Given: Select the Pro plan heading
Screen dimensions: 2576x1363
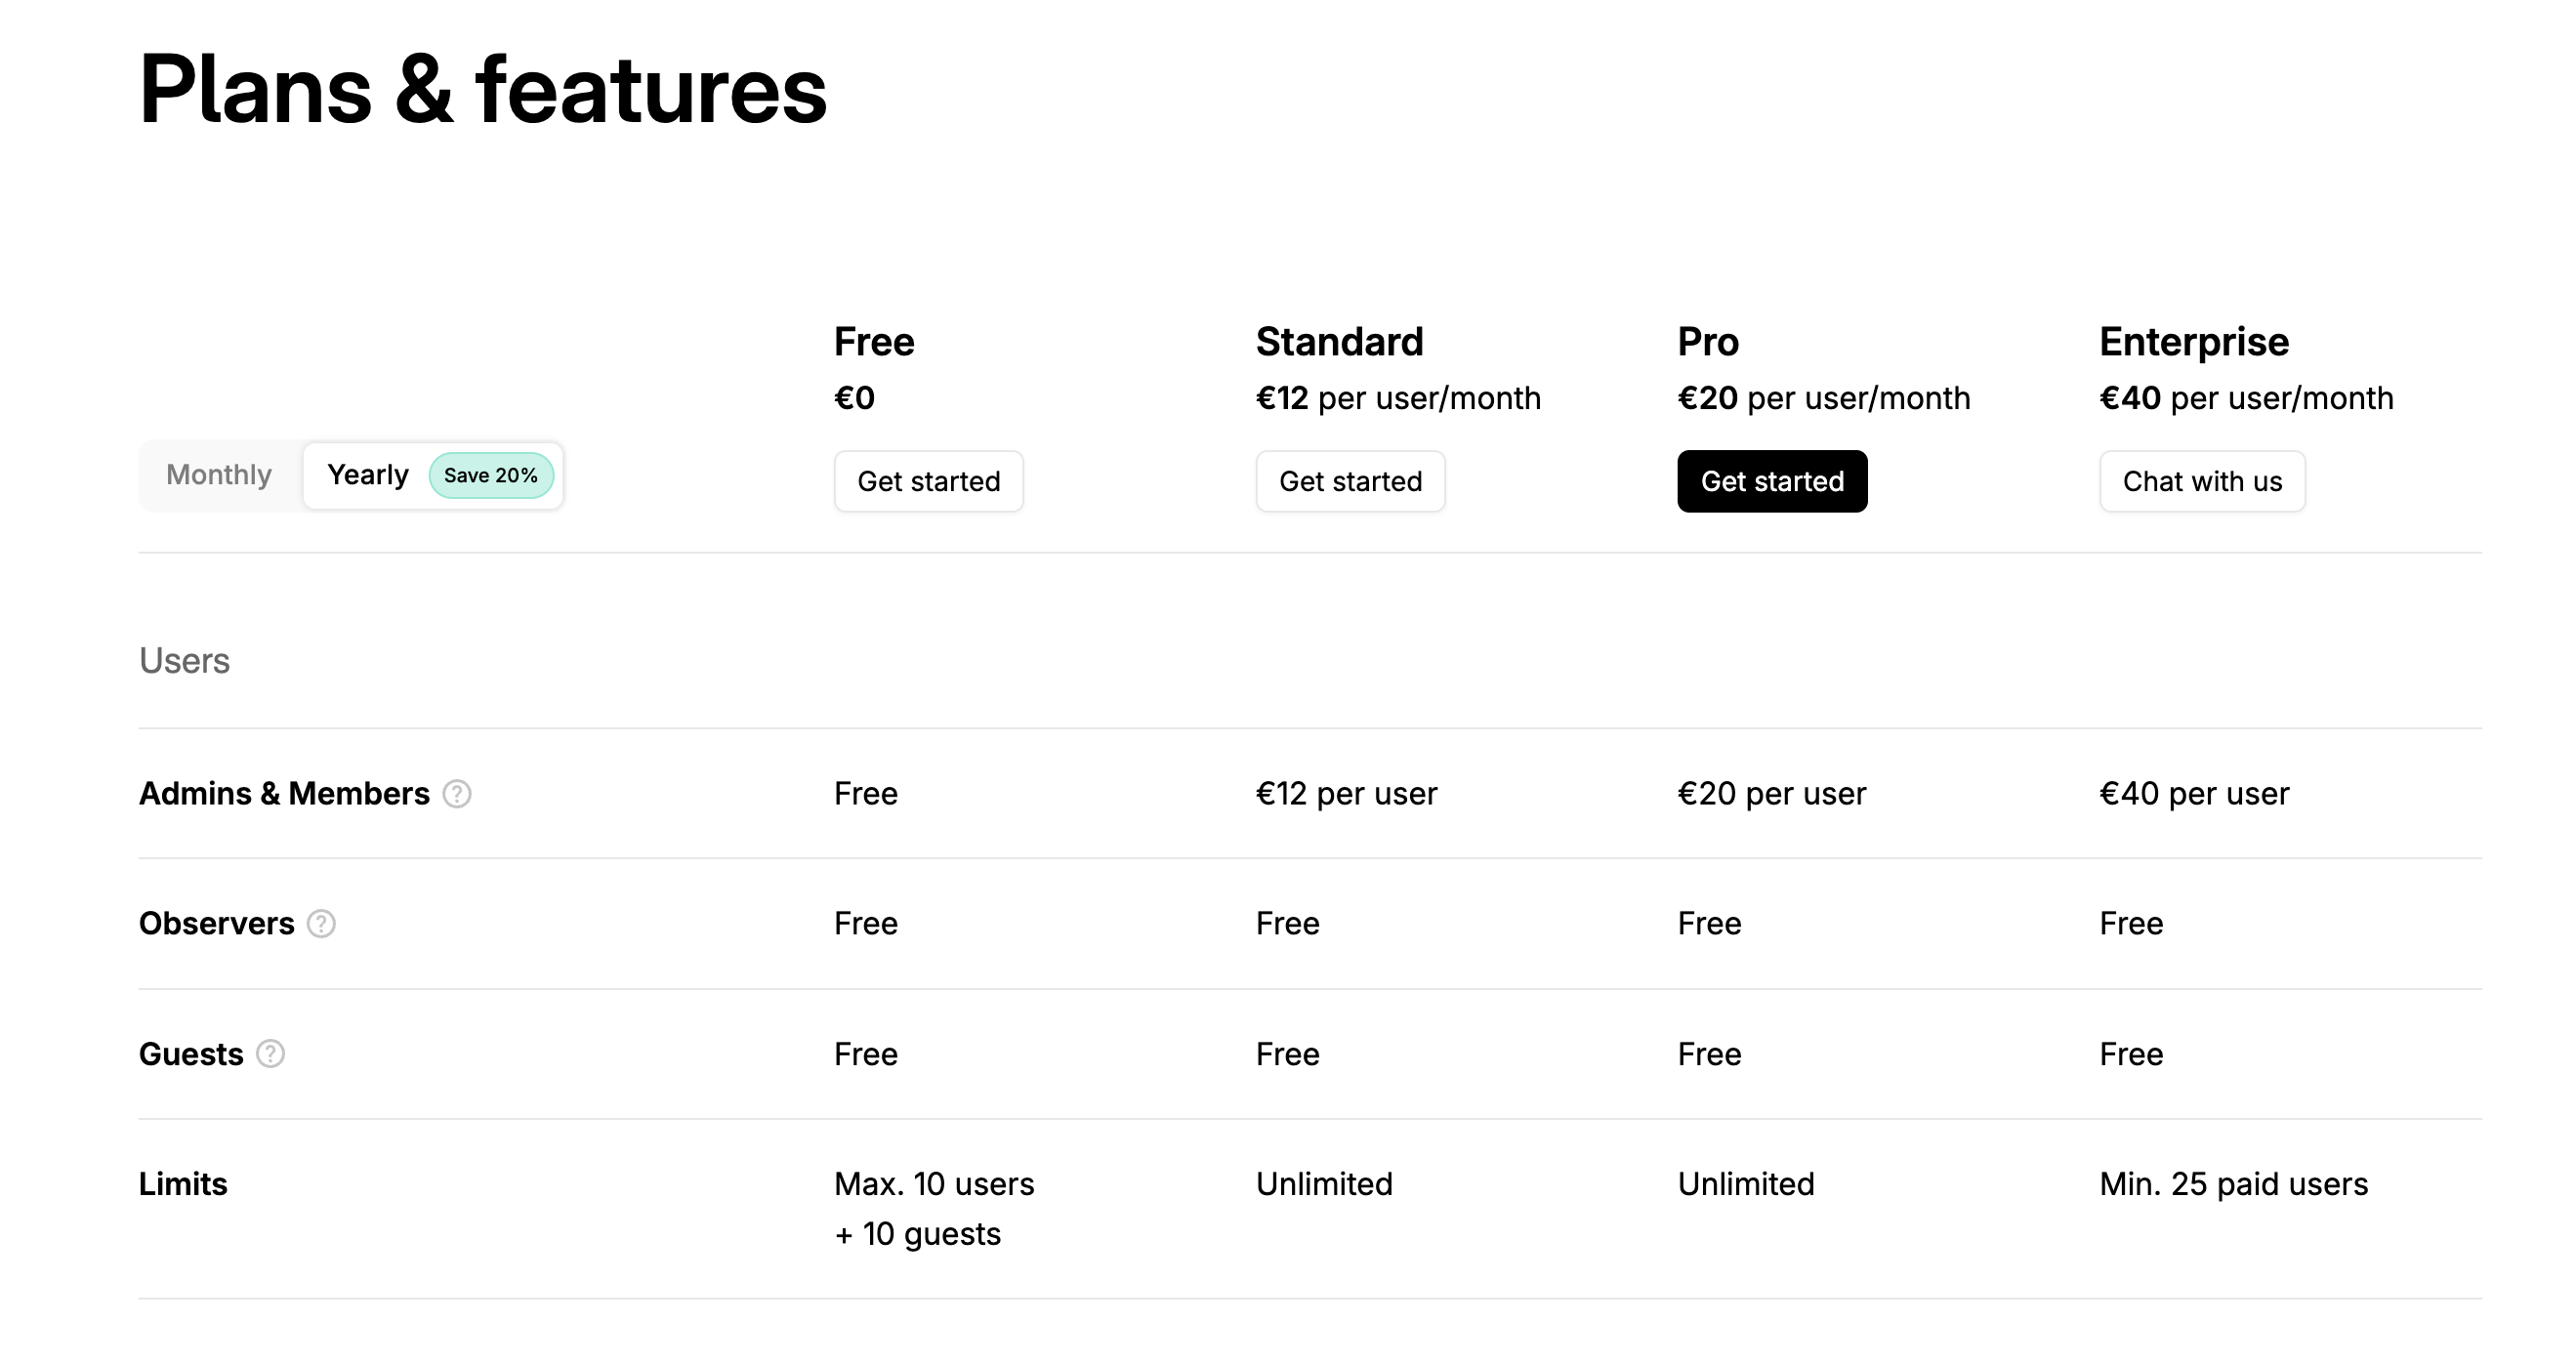Looking at the screenshot, I should pos(1708,342).
